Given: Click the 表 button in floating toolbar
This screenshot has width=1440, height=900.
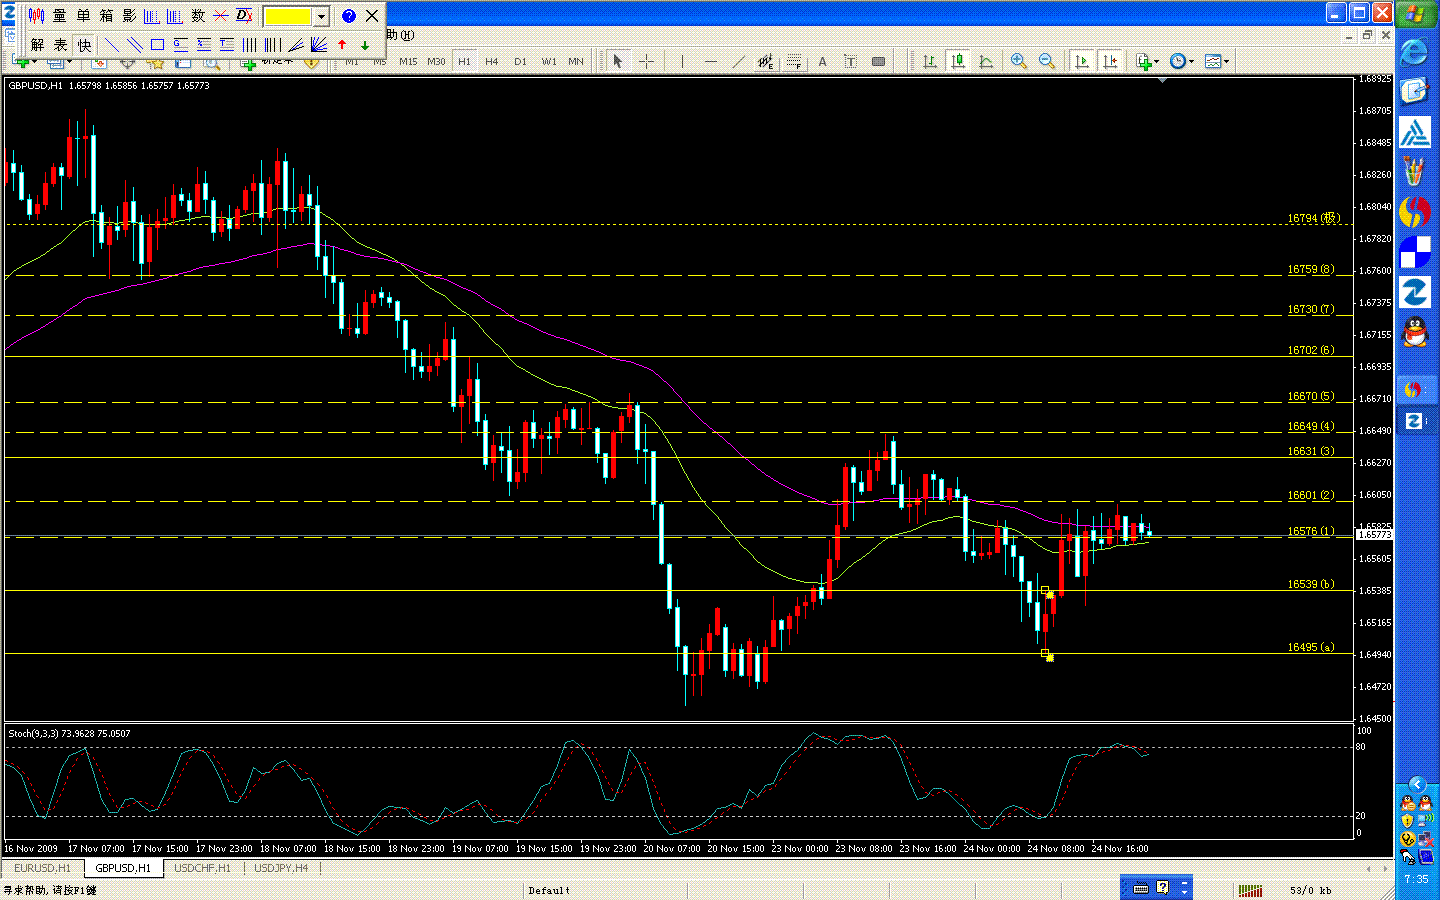Looking at the screenshot, I should click(x=60, y=45).
